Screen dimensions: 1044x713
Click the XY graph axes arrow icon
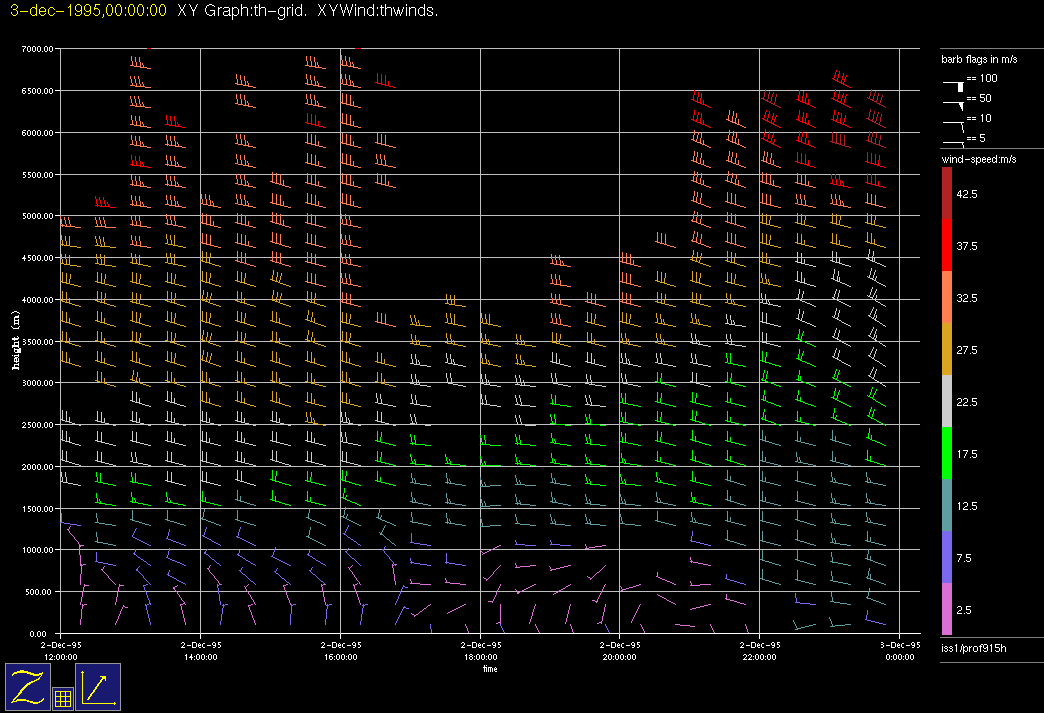(98, 687)
